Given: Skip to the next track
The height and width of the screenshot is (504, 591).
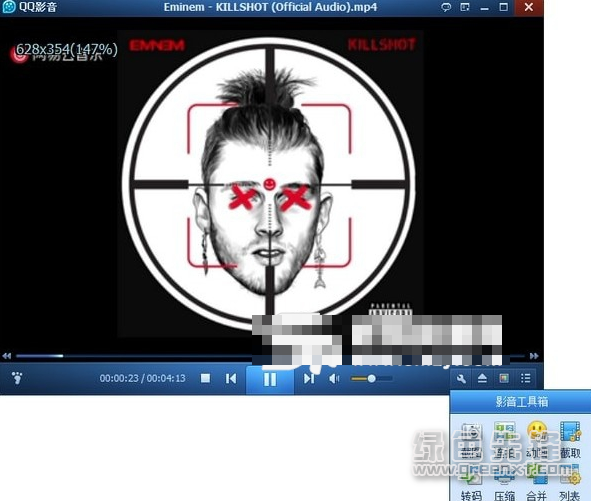Looking at the screenshot, I should (309, 378).
